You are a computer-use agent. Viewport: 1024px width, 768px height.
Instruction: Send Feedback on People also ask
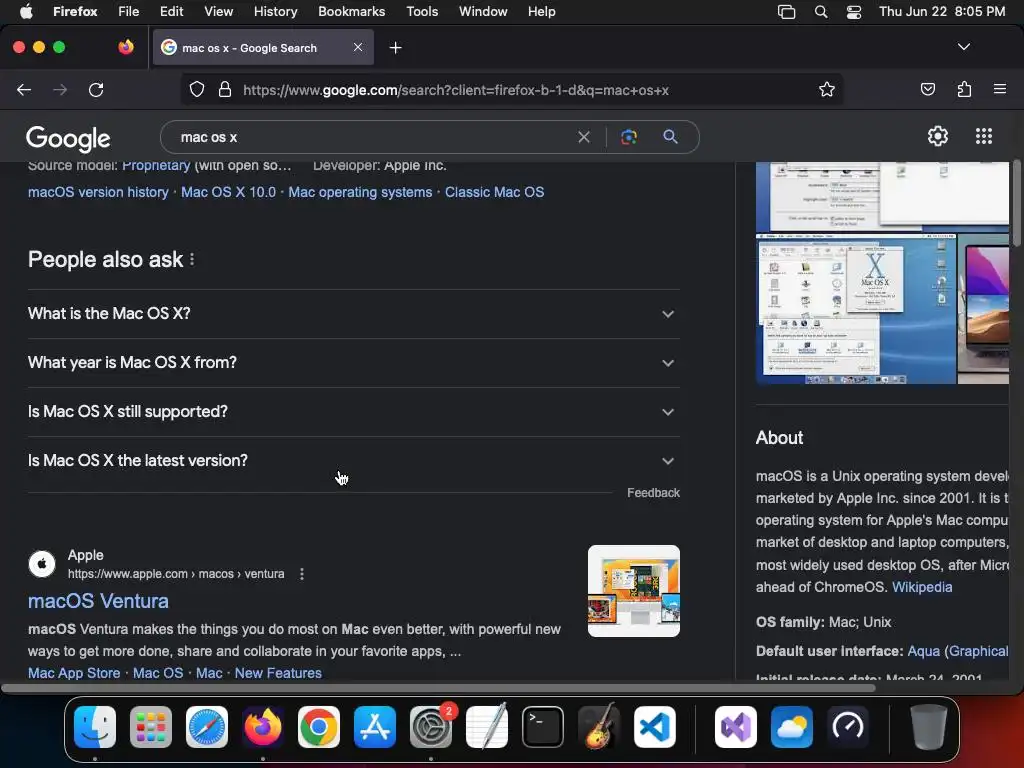coord(653,493)
